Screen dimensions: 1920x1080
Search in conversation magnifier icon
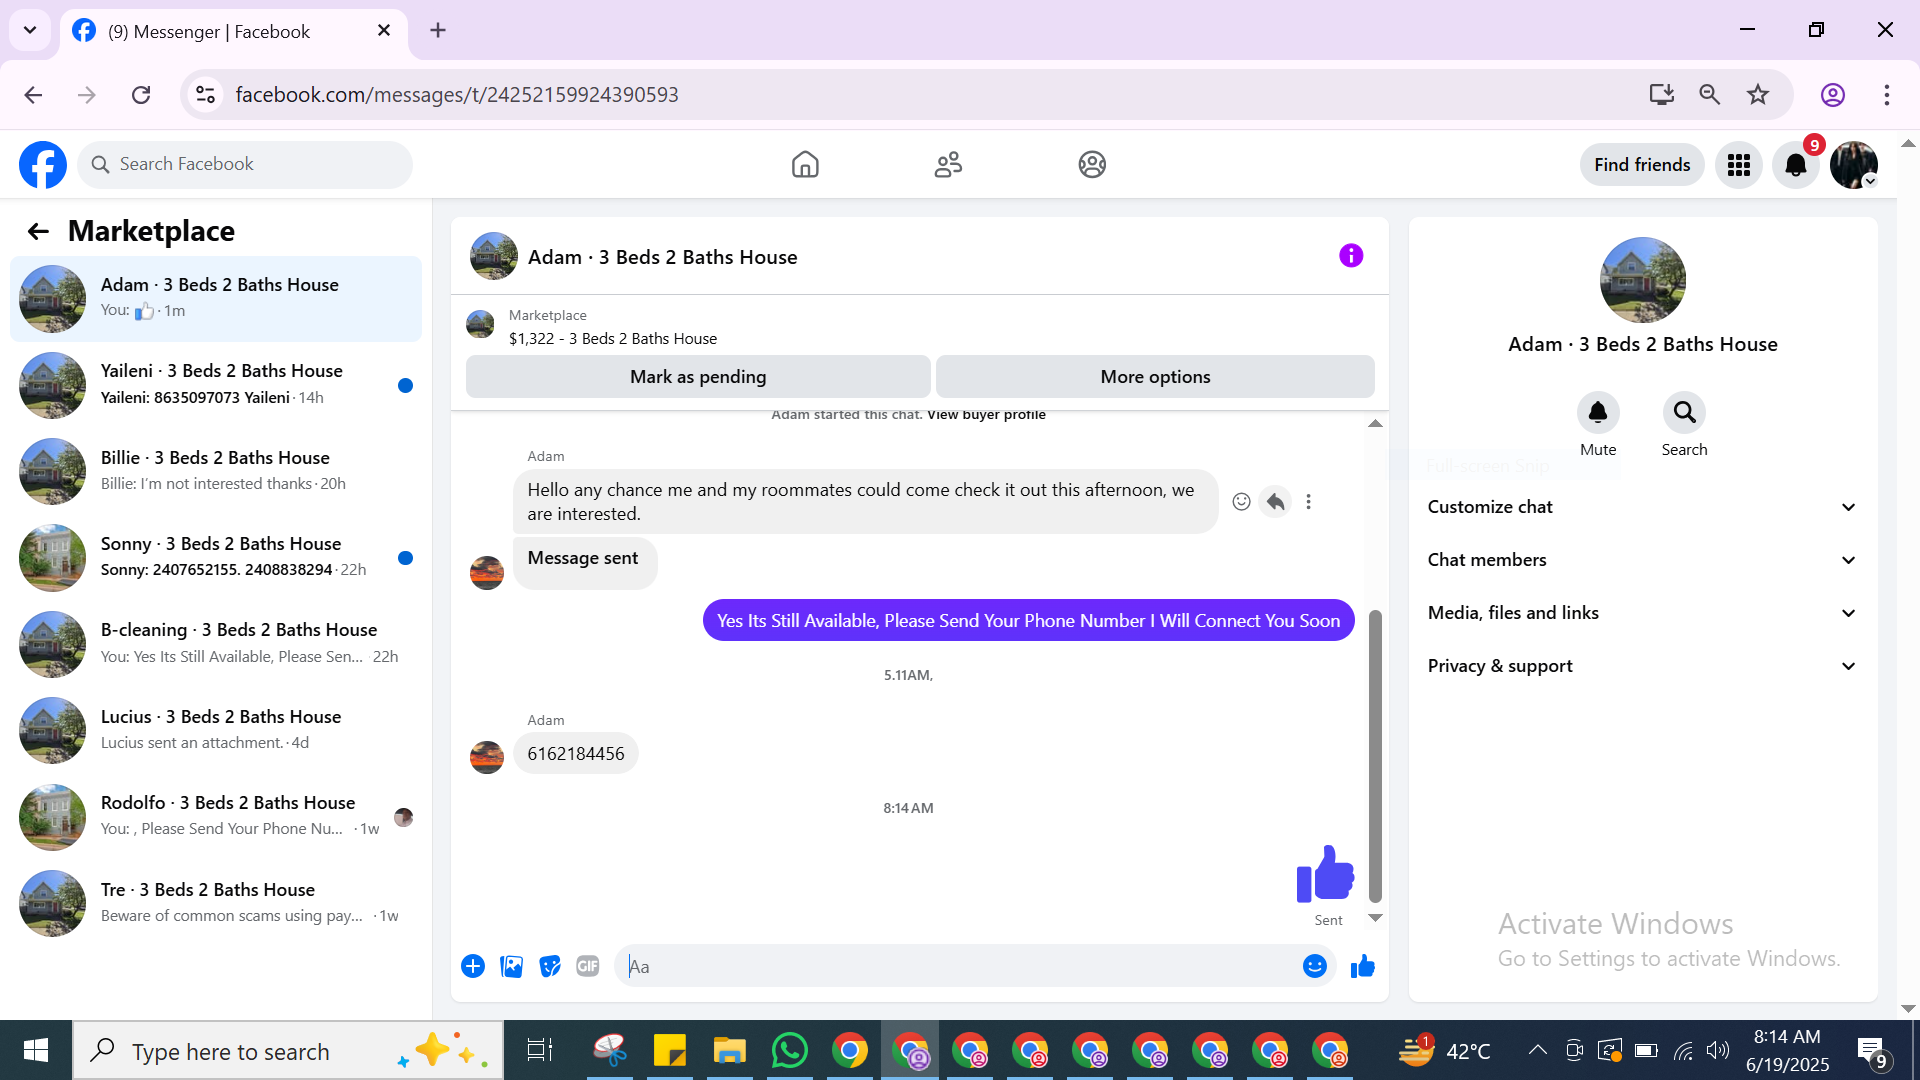pos(1684,412)
